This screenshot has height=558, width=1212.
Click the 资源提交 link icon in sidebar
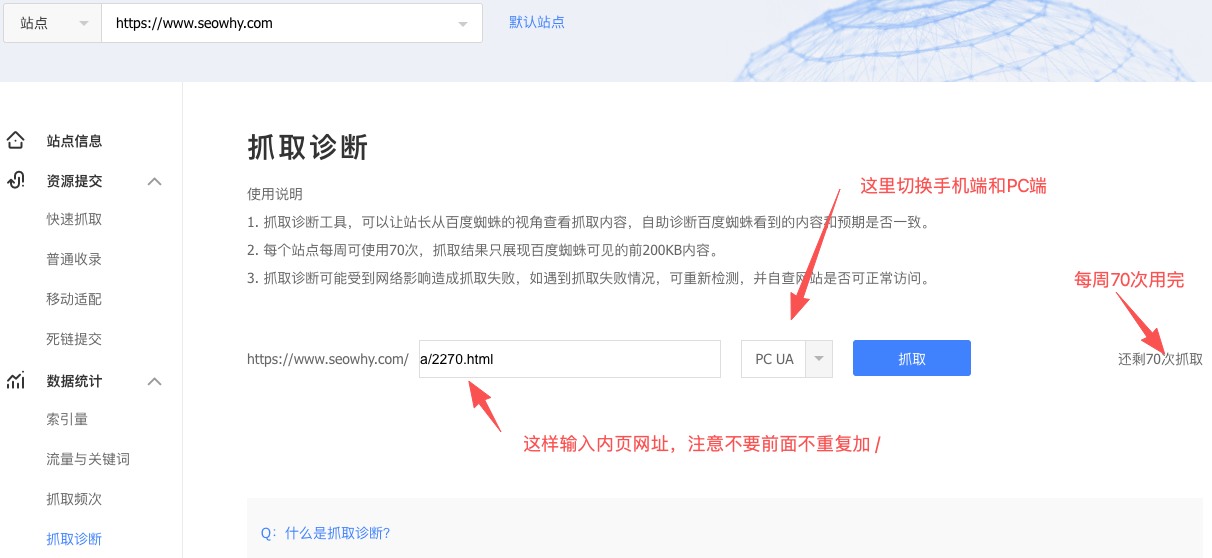pos(15,181)
